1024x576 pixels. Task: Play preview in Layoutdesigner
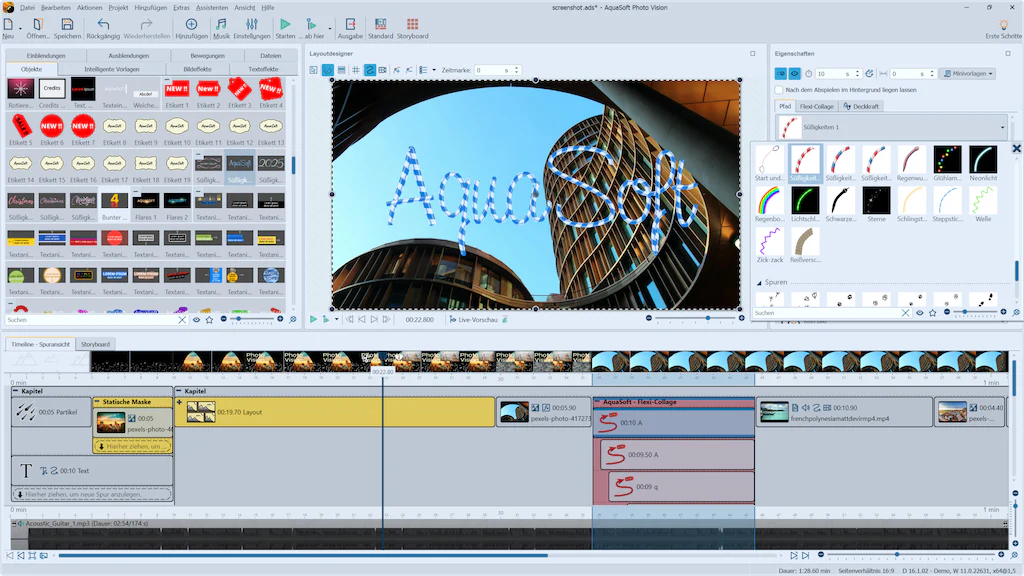tap(313, 319)
